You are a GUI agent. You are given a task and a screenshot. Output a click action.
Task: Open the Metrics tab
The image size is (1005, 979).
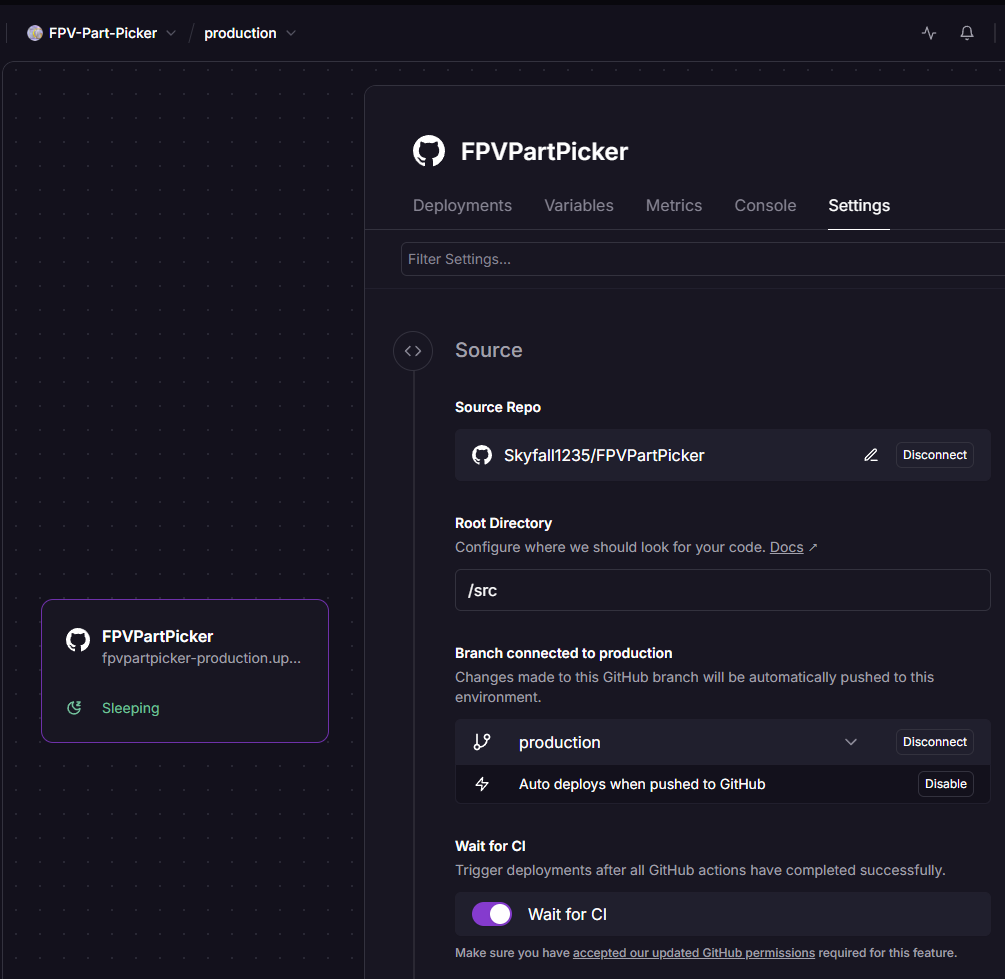click(x=674, y=205)
